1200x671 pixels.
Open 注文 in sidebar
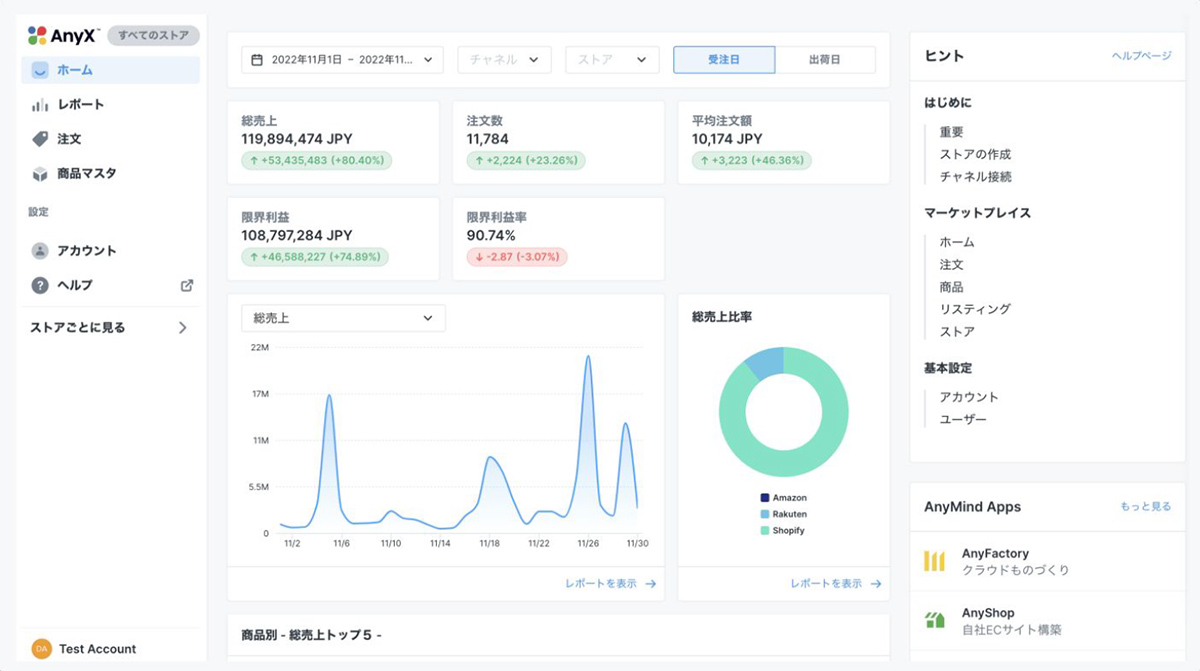(x=110, y=139)
